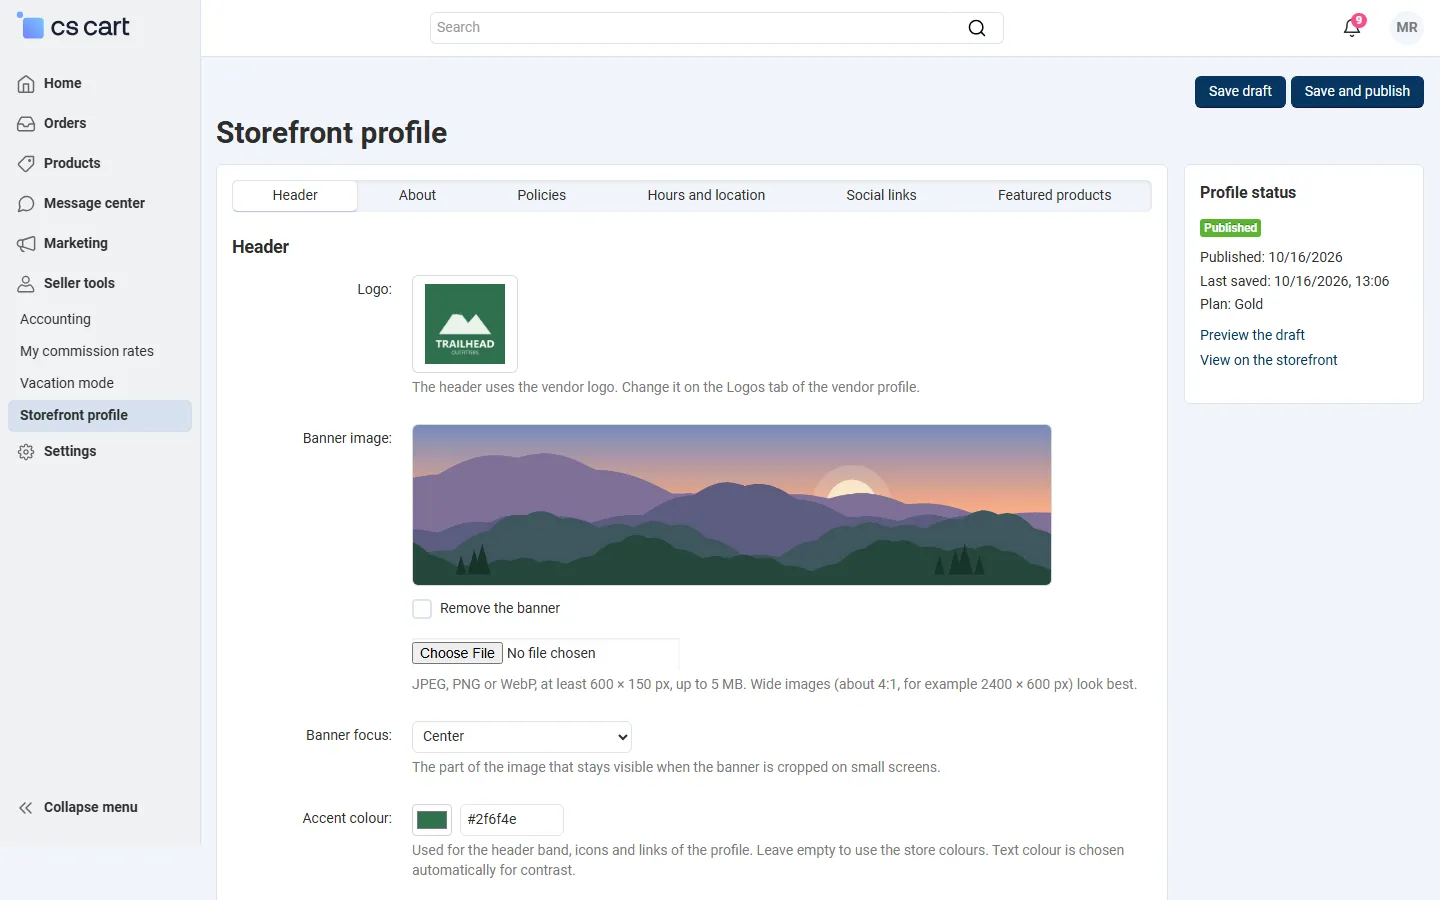Screen dimensions: 1440x900
Task: Click the Home house icon
Action: [x=26, y=84]
